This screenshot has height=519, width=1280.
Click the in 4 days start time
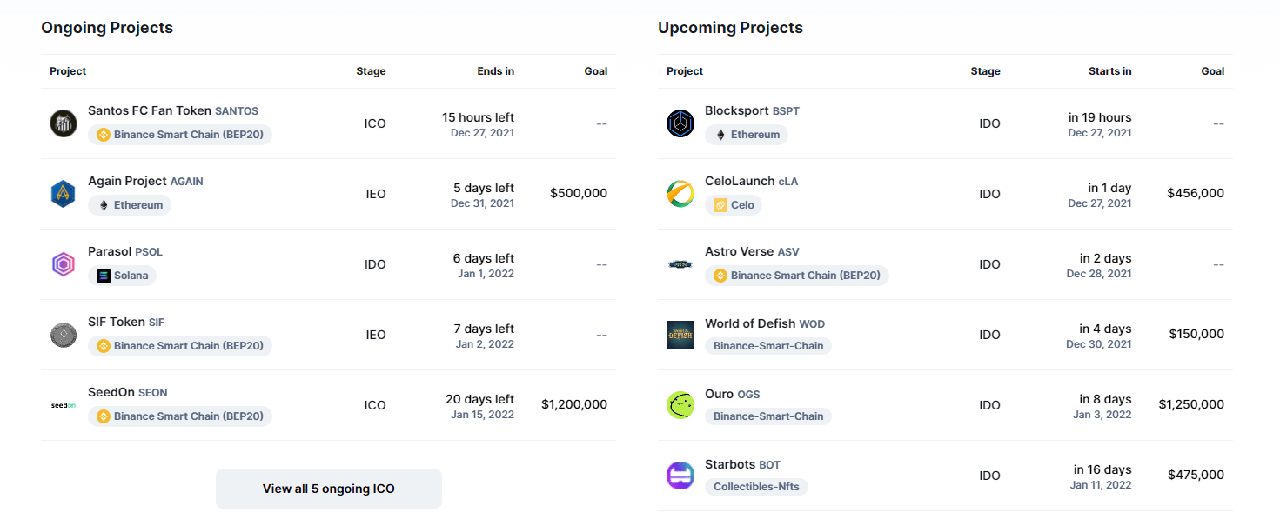(x=1106, y=328)
